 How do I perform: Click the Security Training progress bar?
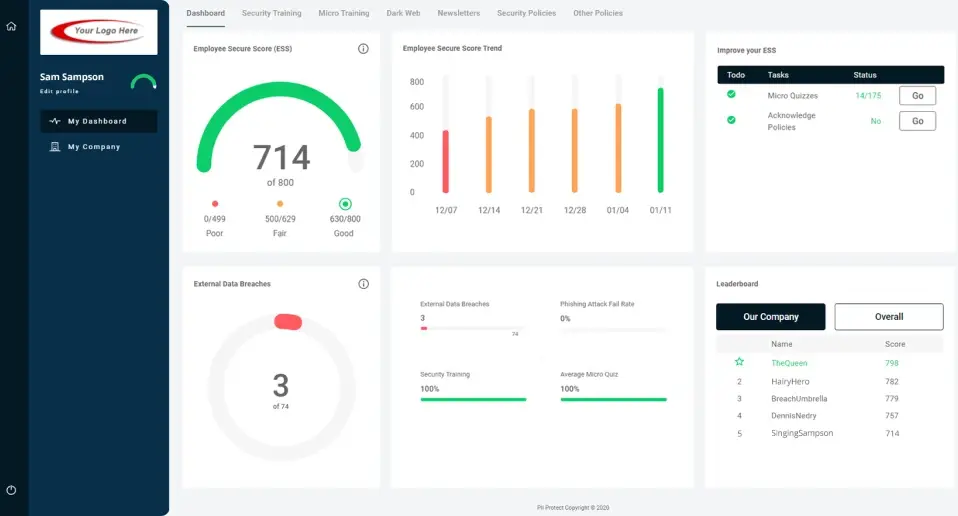pyautogui.click(x=474, y=399)
